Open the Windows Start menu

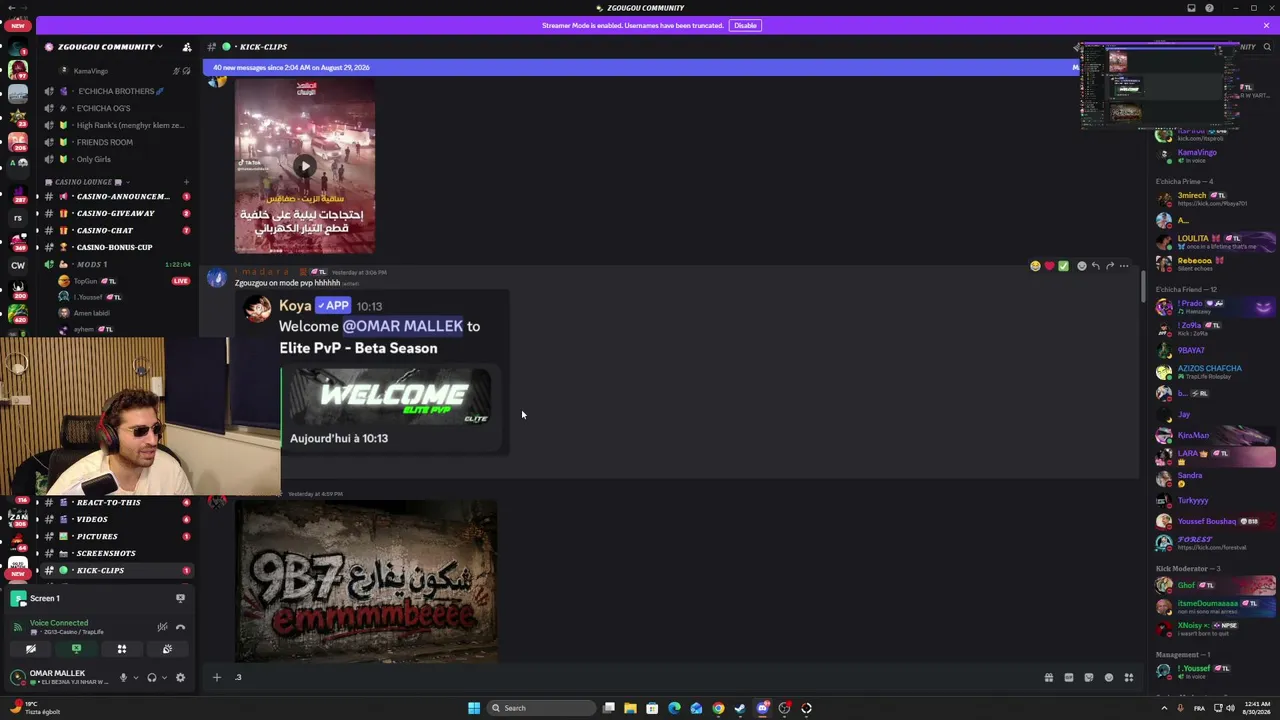point(474,708)
